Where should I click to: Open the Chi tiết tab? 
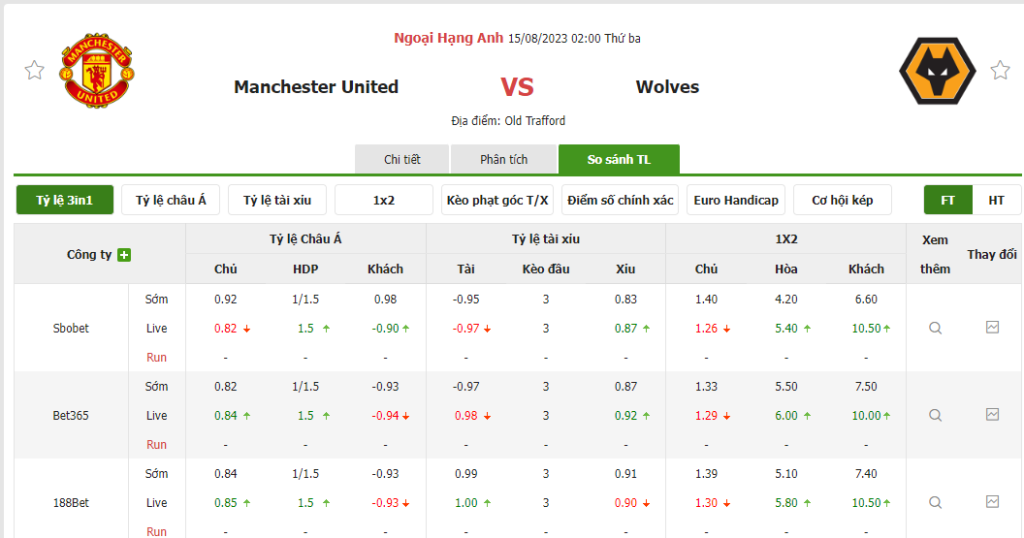coord(402,160)
